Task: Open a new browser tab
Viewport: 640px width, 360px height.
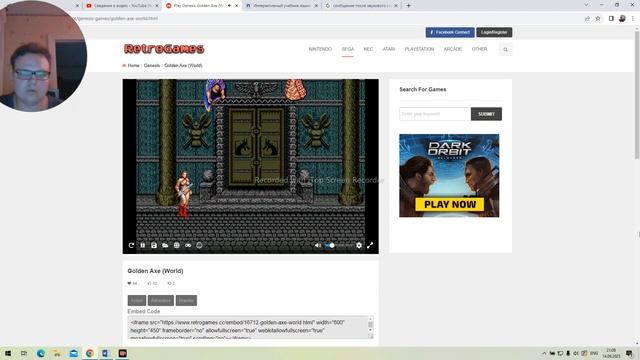Action: (408, 6)
